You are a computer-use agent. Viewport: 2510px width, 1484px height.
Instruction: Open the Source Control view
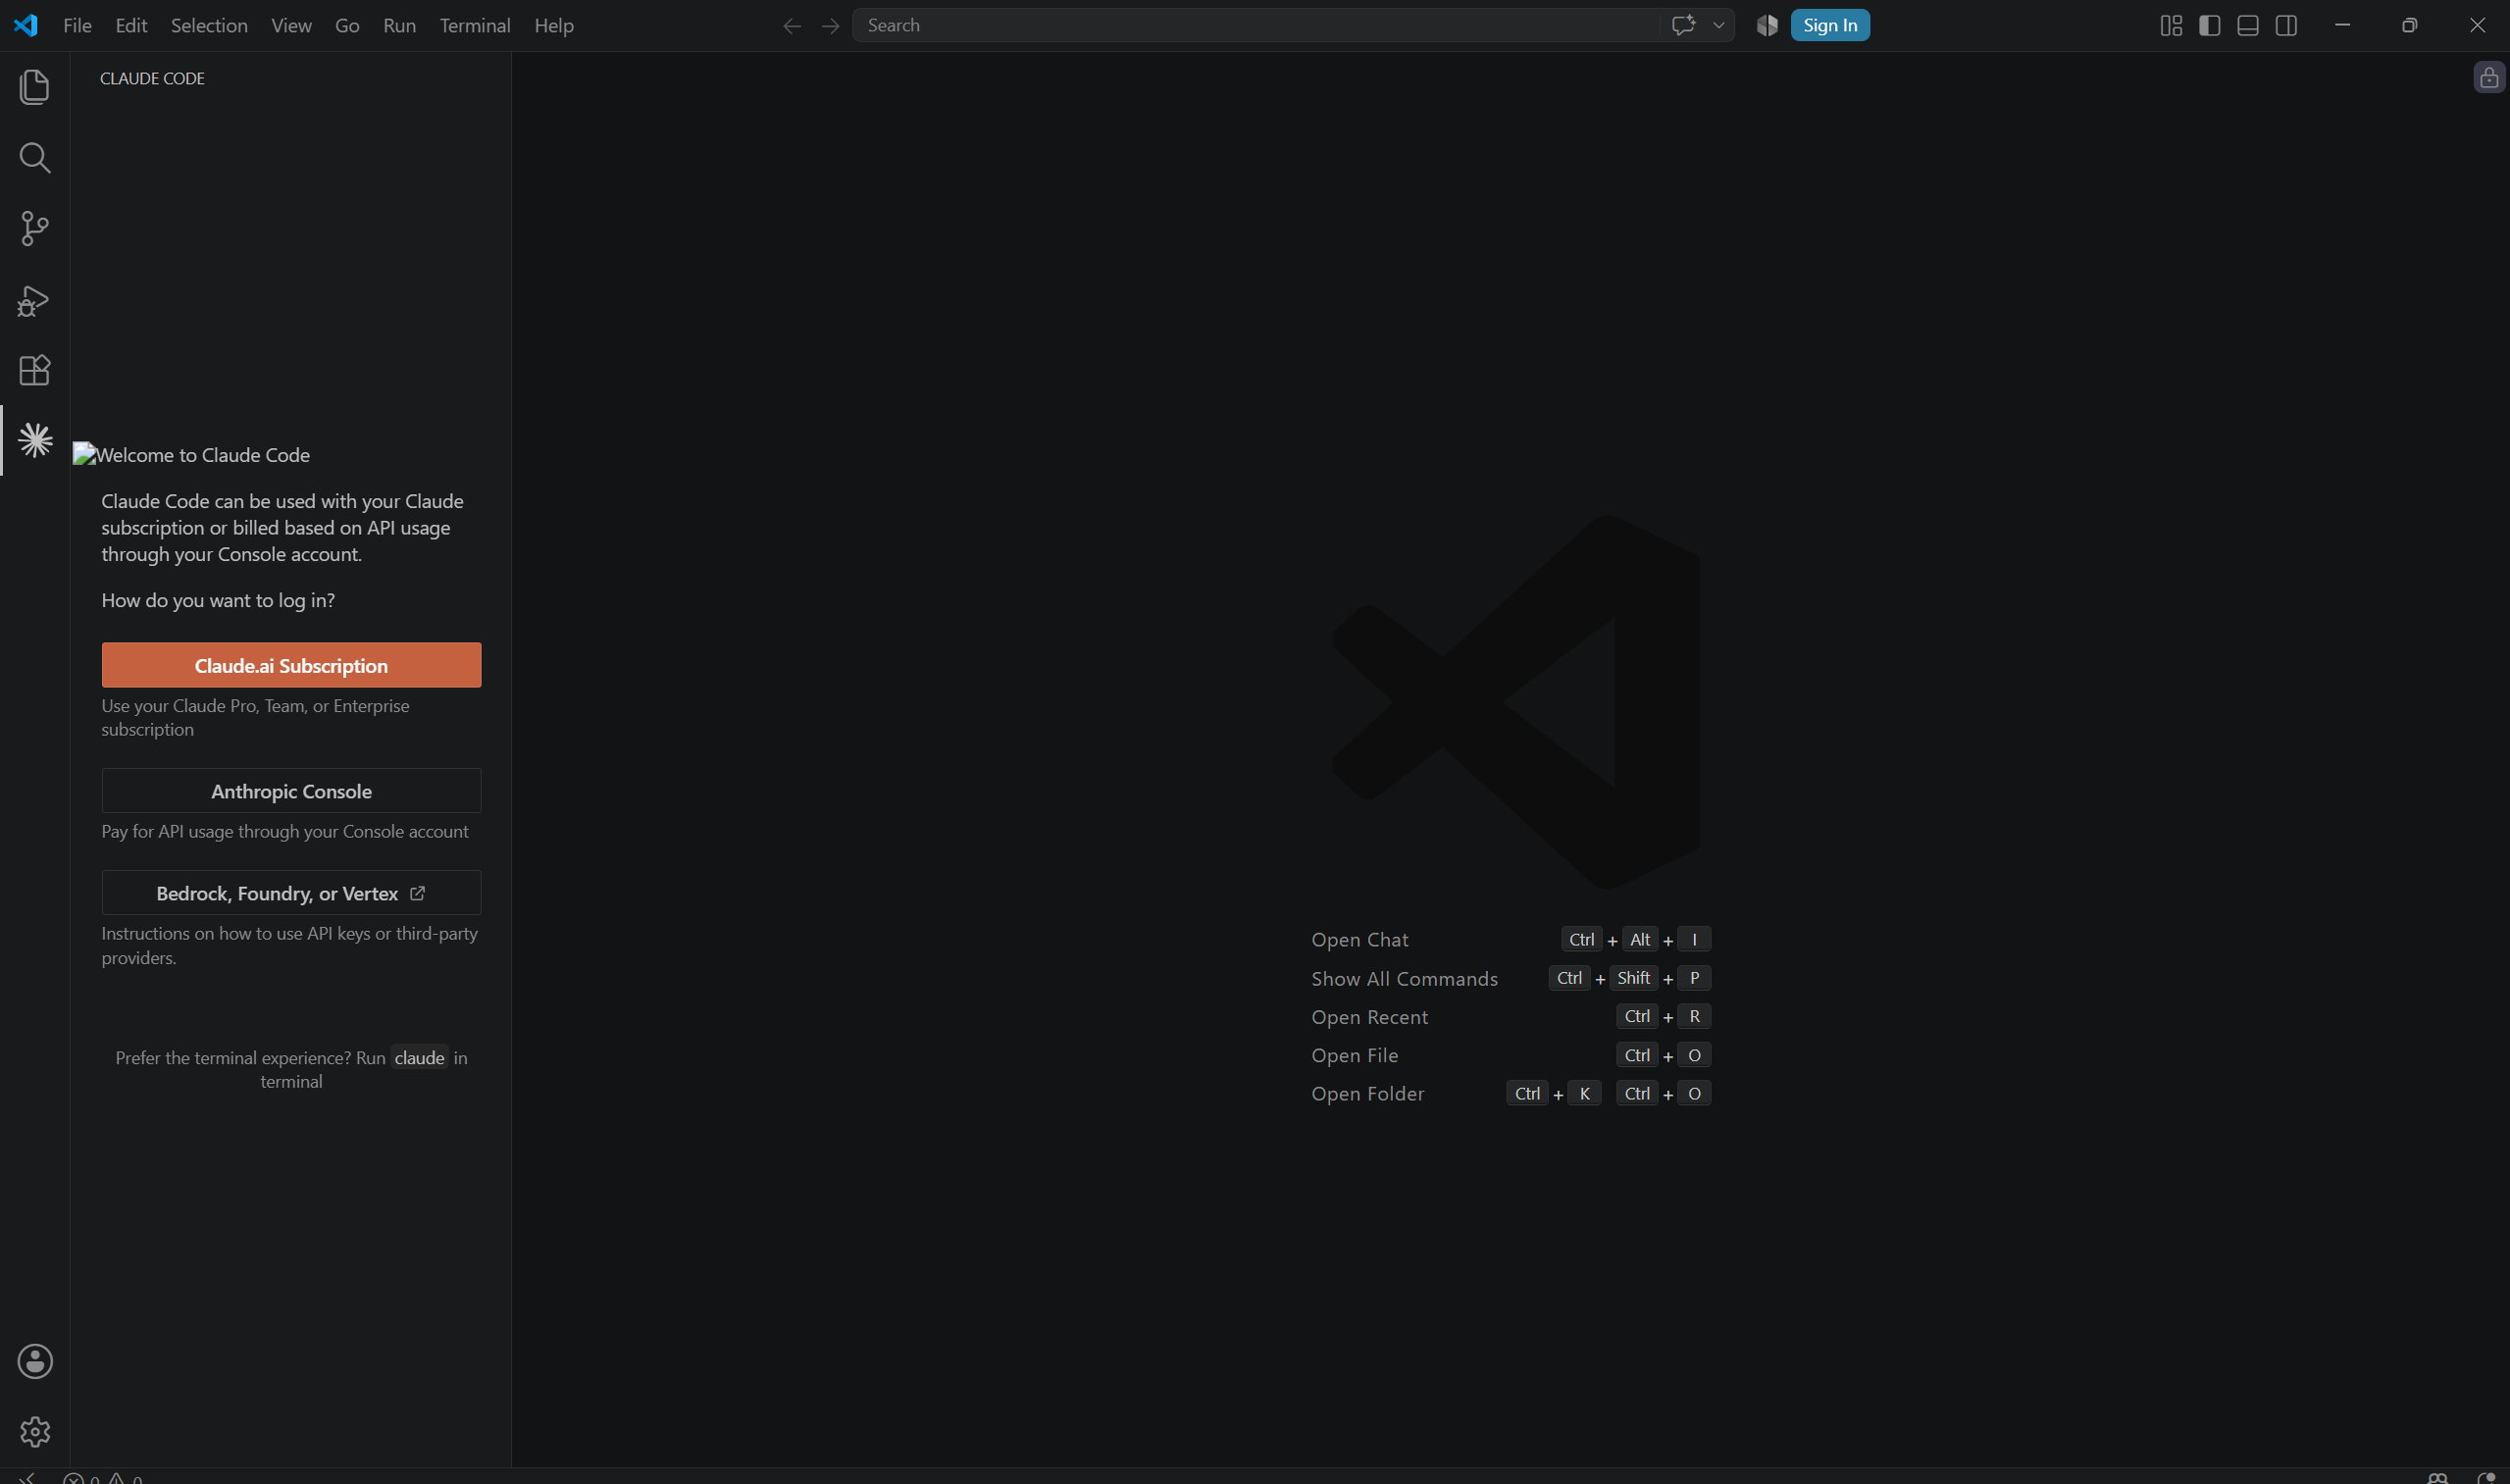point(35,229)
